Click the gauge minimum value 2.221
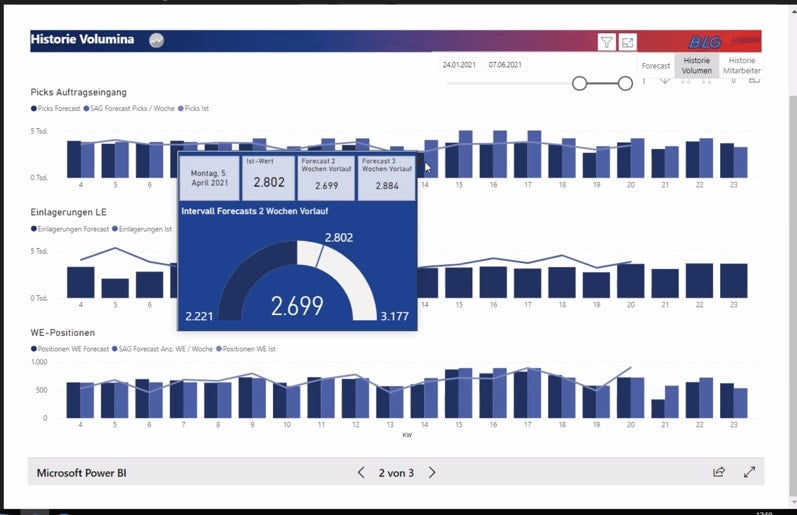Screen dimensions: 797x515 (199, 316)
